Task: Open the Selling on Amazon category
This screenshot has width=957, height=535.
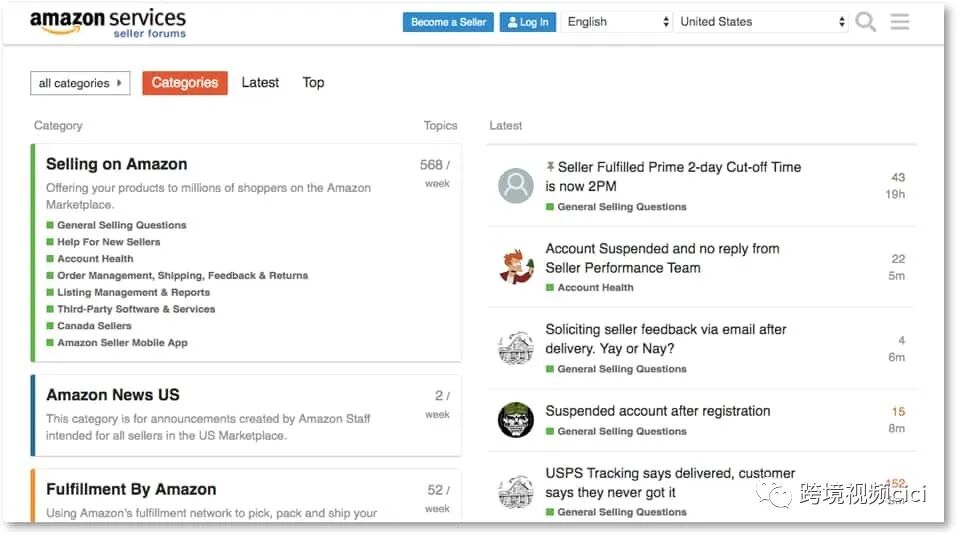Action: coord(117,164)
